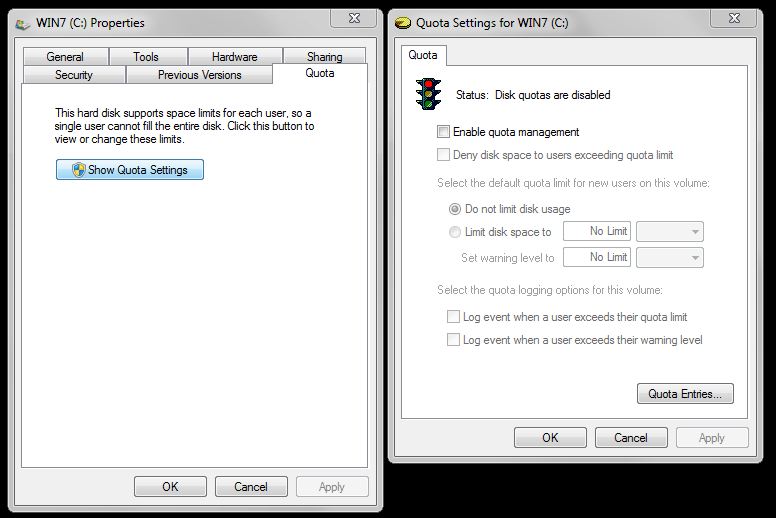Click the 'This hard disk supports space limits' description
This screenshot has width=776, height=518.
coord(184,126)
